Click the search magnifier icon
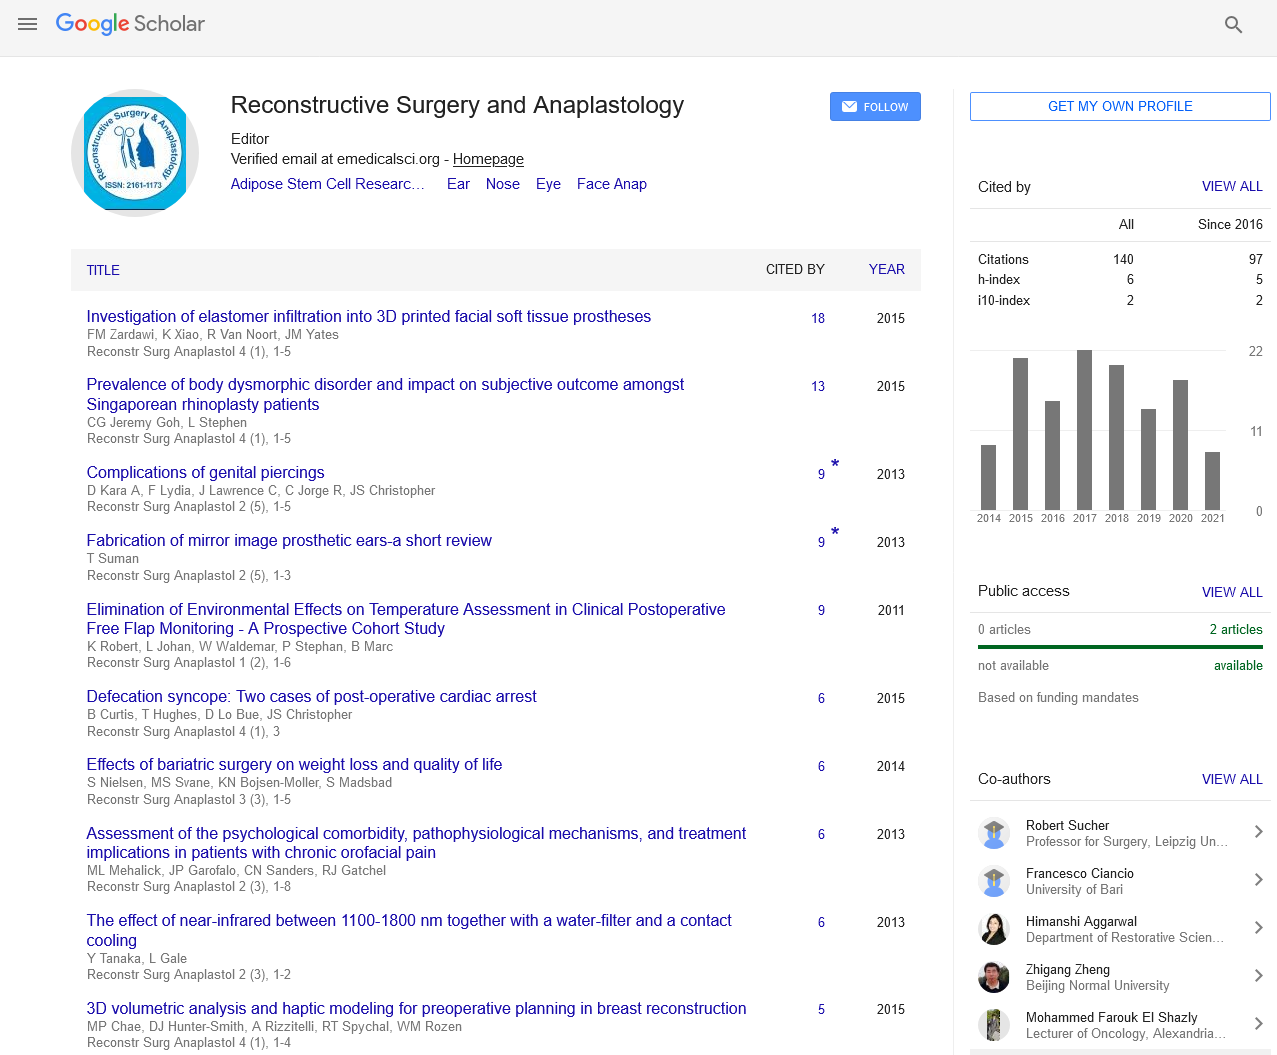This screenshot has width=1277, height=1055. point(1233,25)
